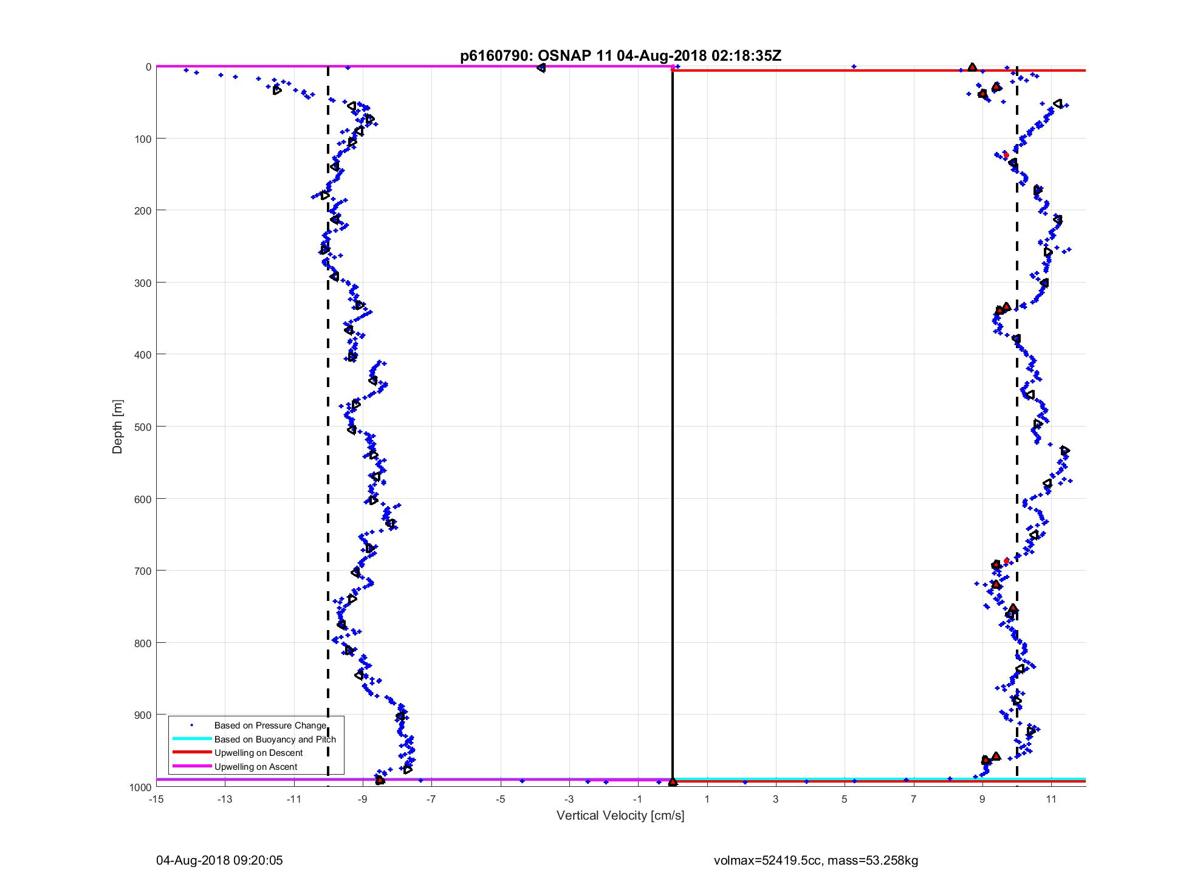The image size is (1200, 885).
Task: Click the red line sample in the legend
Action: (191, 752)
